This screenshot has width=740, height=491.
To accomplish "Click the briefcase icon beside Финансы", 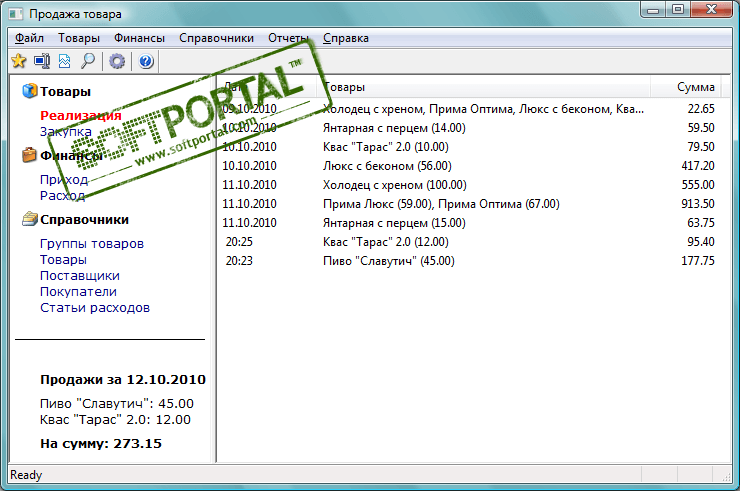I will [x=29, y=155].
